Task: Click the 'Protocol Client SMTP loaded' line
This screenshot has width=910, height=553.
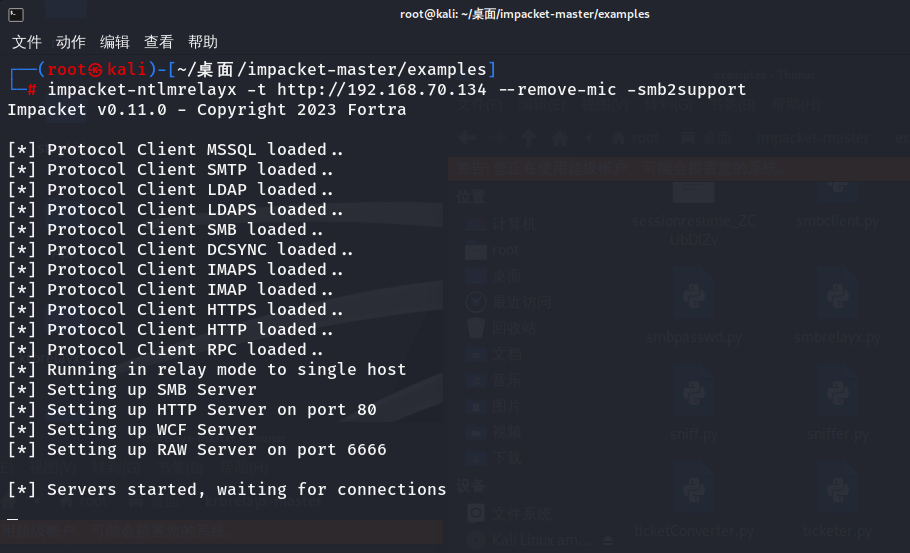Action: coord(171,169)
